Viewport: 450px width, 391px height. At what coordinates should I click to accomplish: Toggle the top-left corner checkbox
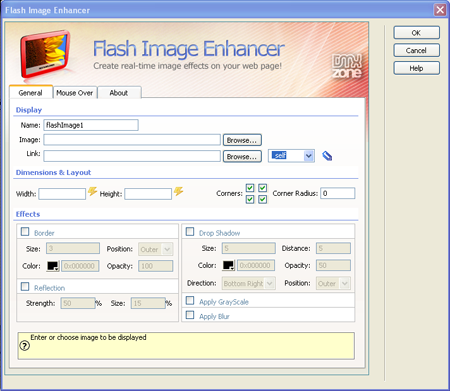click(250, 188)
